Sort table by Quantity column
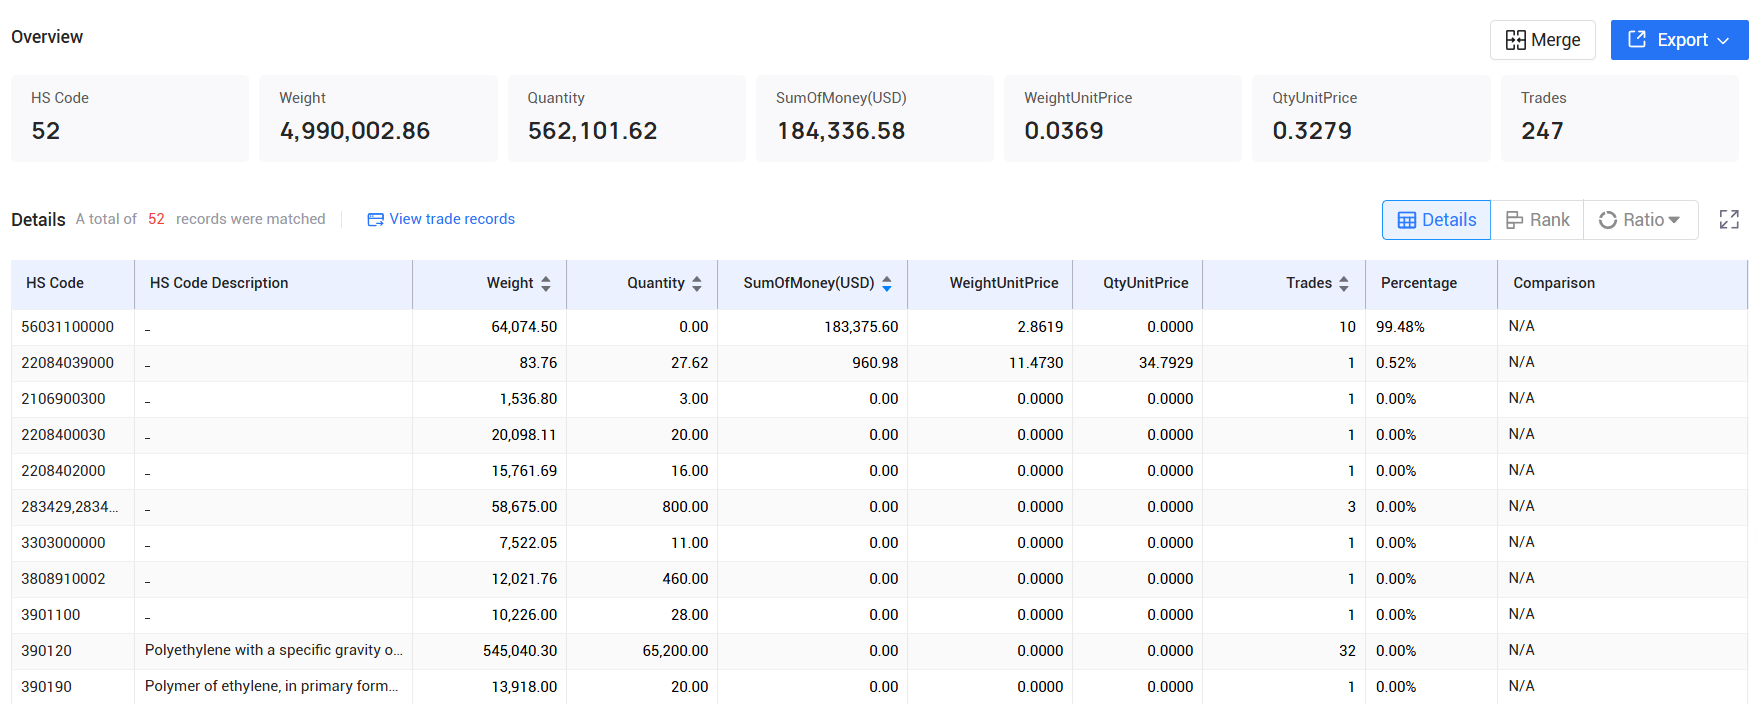This screenshot has width=1758, height=704. 697,284
